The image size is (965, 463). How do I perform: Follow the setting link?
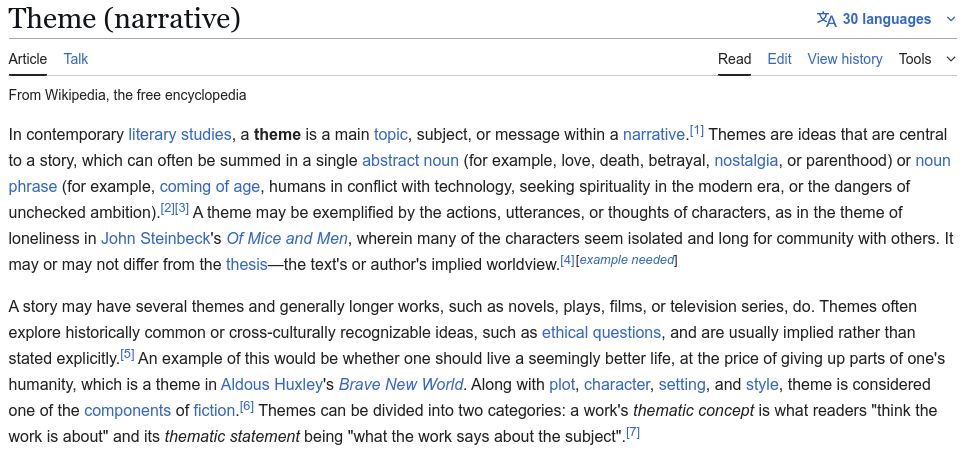[x=682, y=385]
